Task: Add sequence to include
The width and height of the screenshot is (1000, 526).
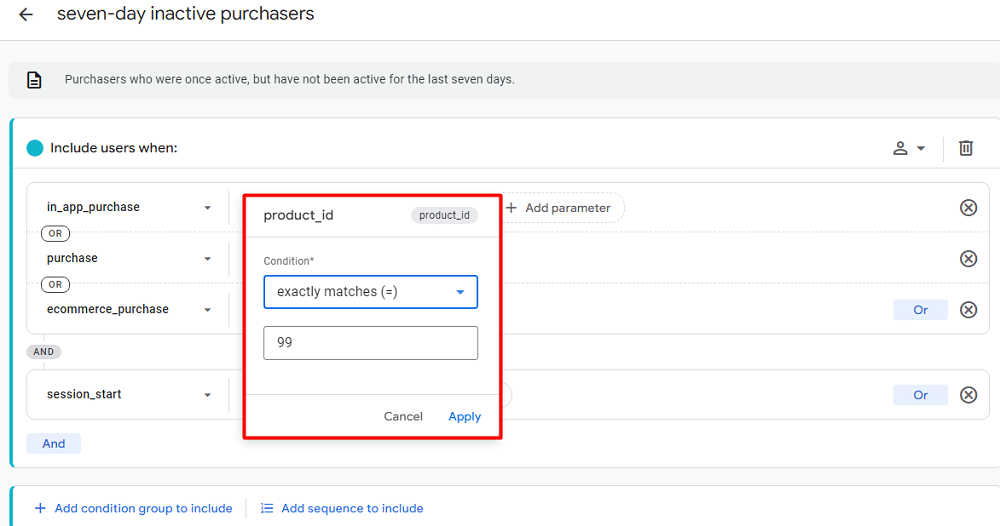Action: click(342, 508)
